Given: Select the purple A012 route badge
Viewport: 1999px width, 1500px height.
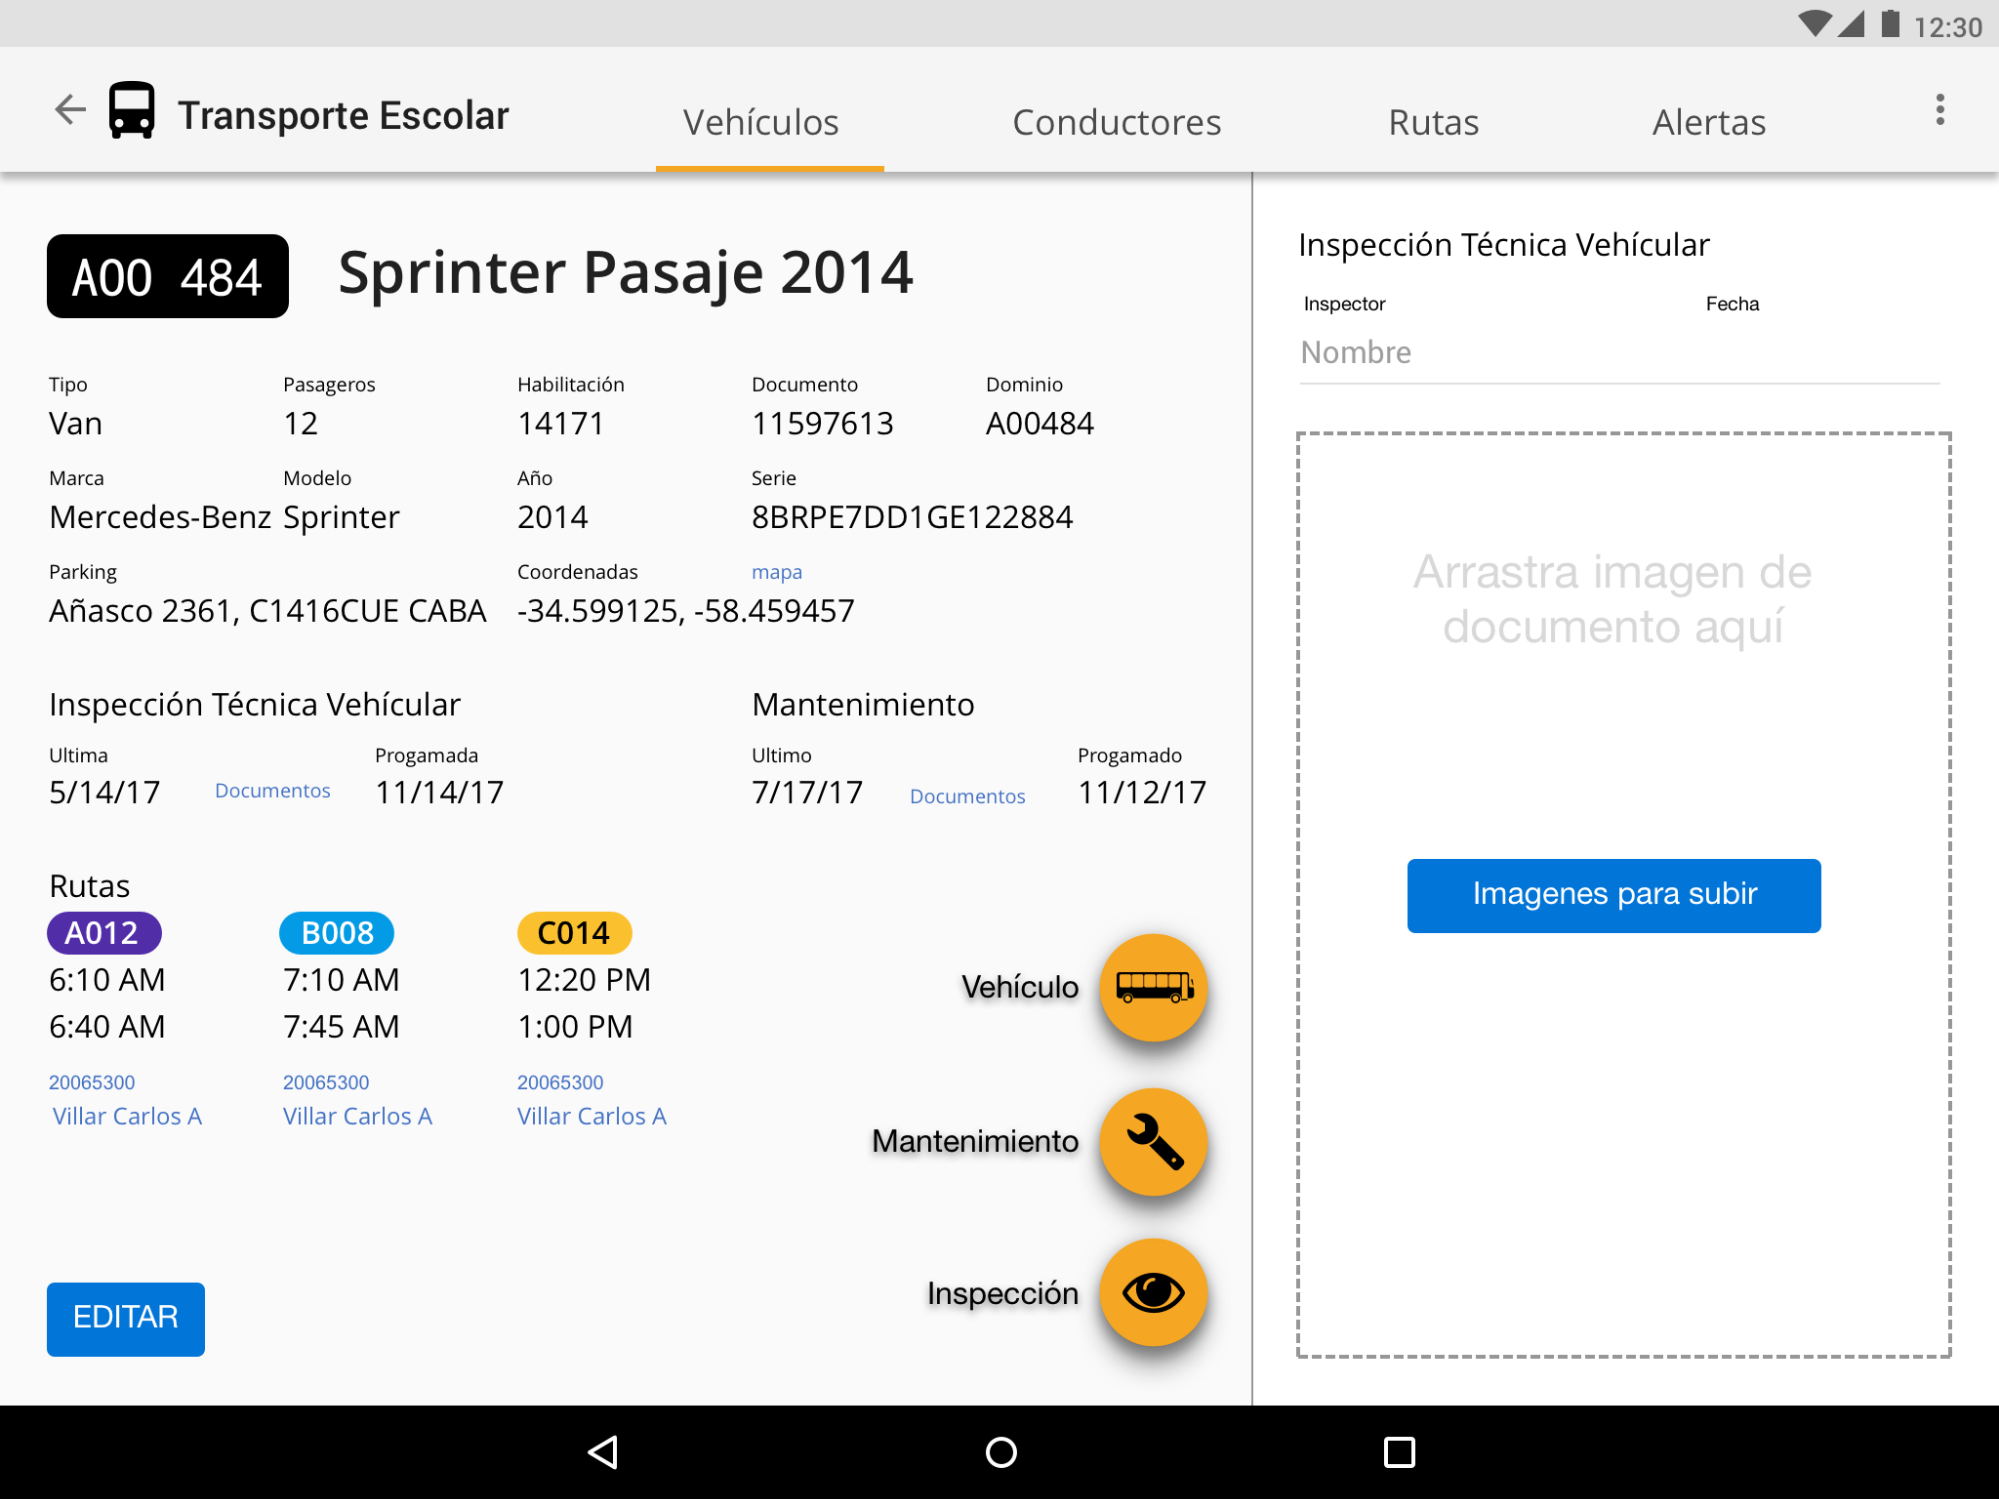Looking at the screenshot, I should 103,933.
